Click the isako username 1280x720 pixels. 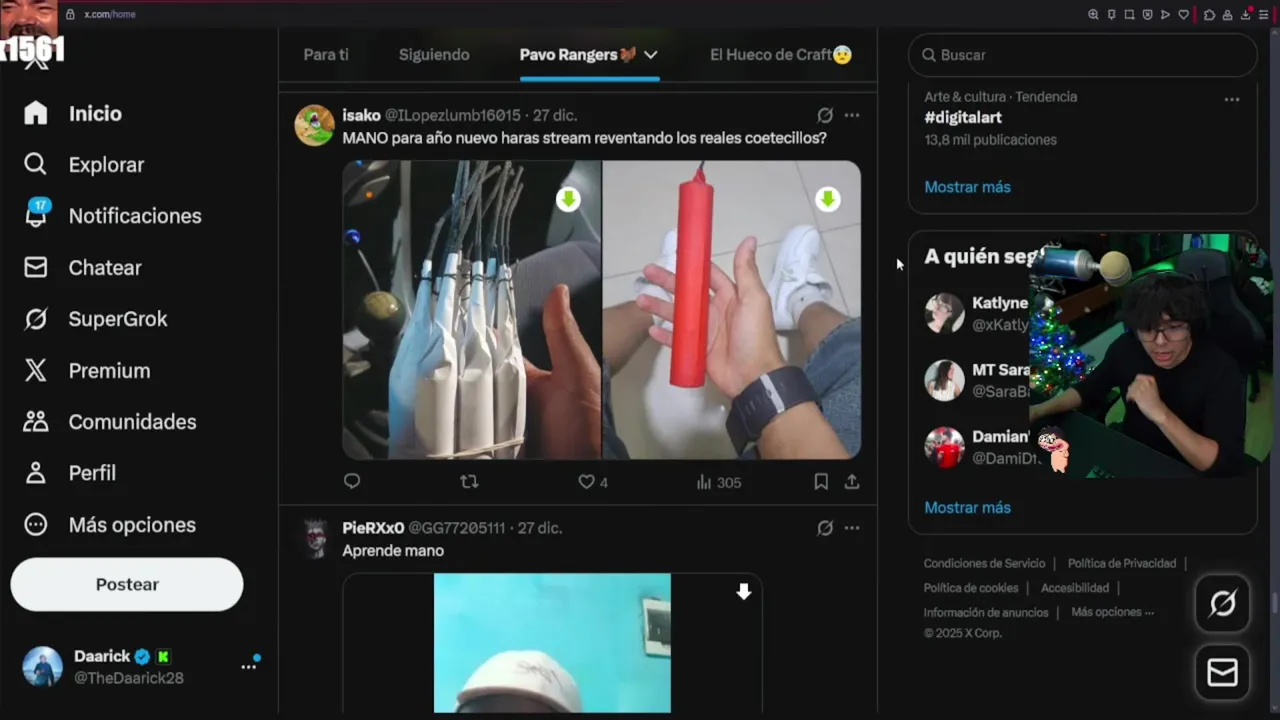pos(361,115)
